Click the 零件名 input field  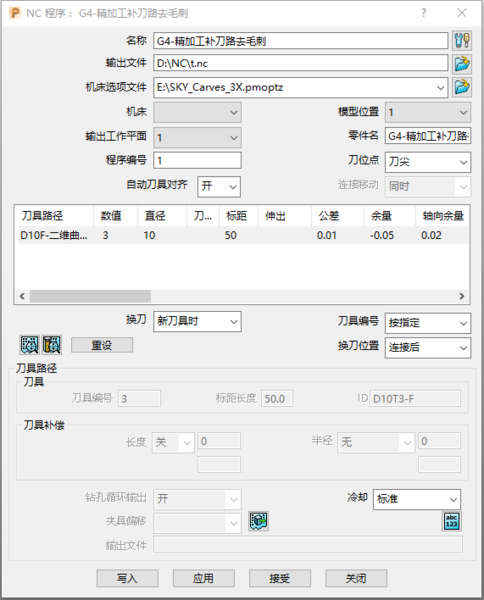(428, 136)
